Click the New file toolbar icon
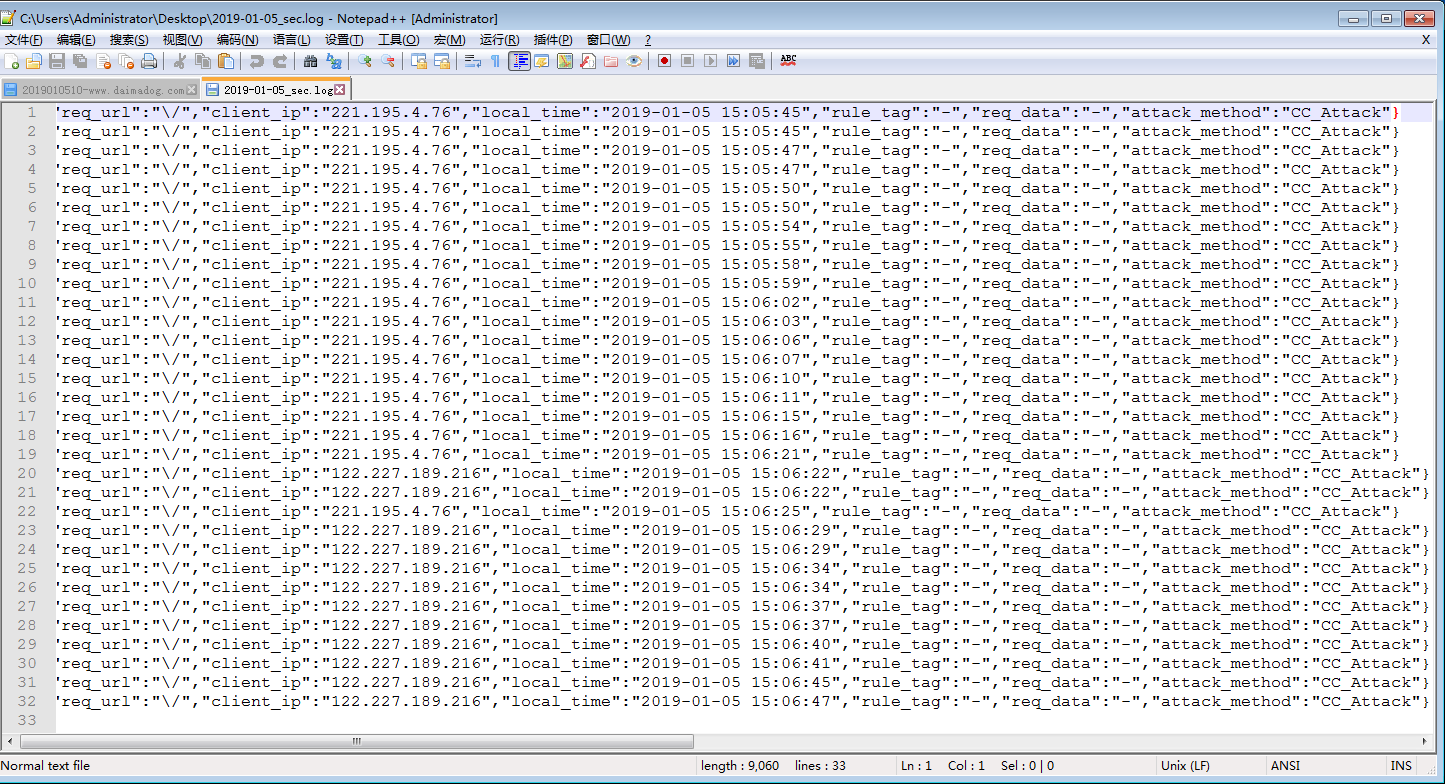 tap(12, 61)
